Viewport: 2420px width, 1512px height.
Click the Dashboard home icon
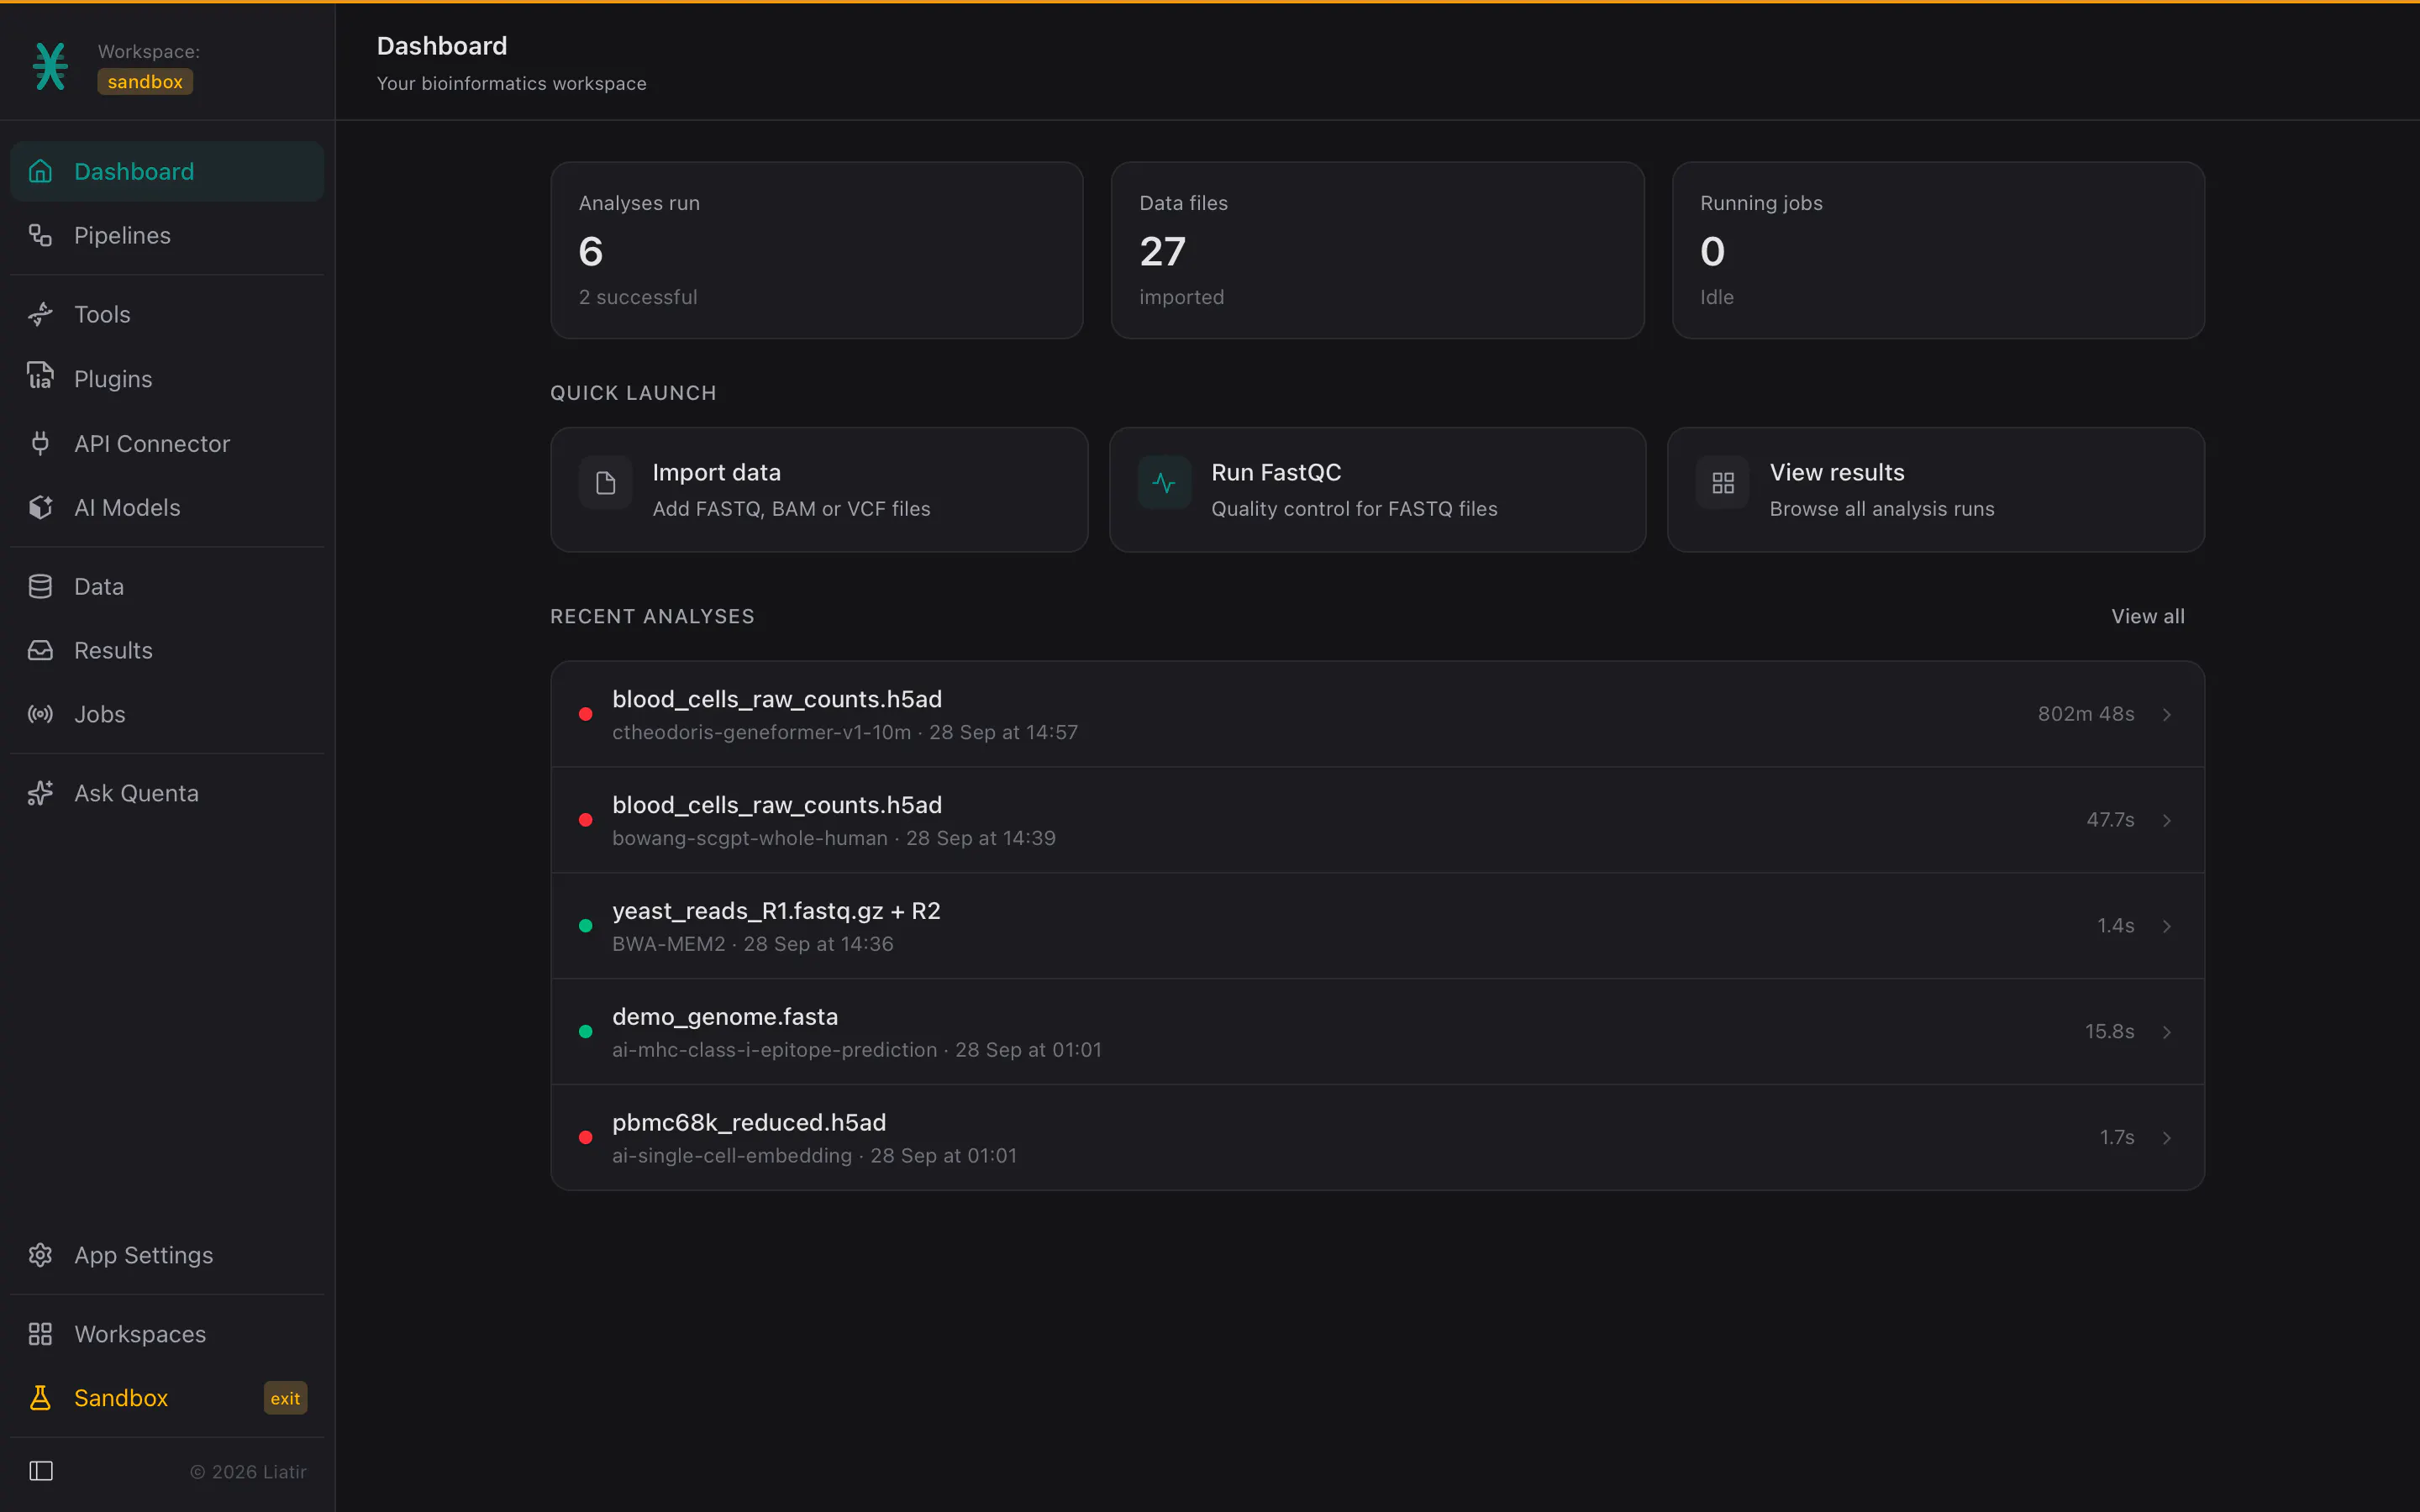click(x=40, y=171)
